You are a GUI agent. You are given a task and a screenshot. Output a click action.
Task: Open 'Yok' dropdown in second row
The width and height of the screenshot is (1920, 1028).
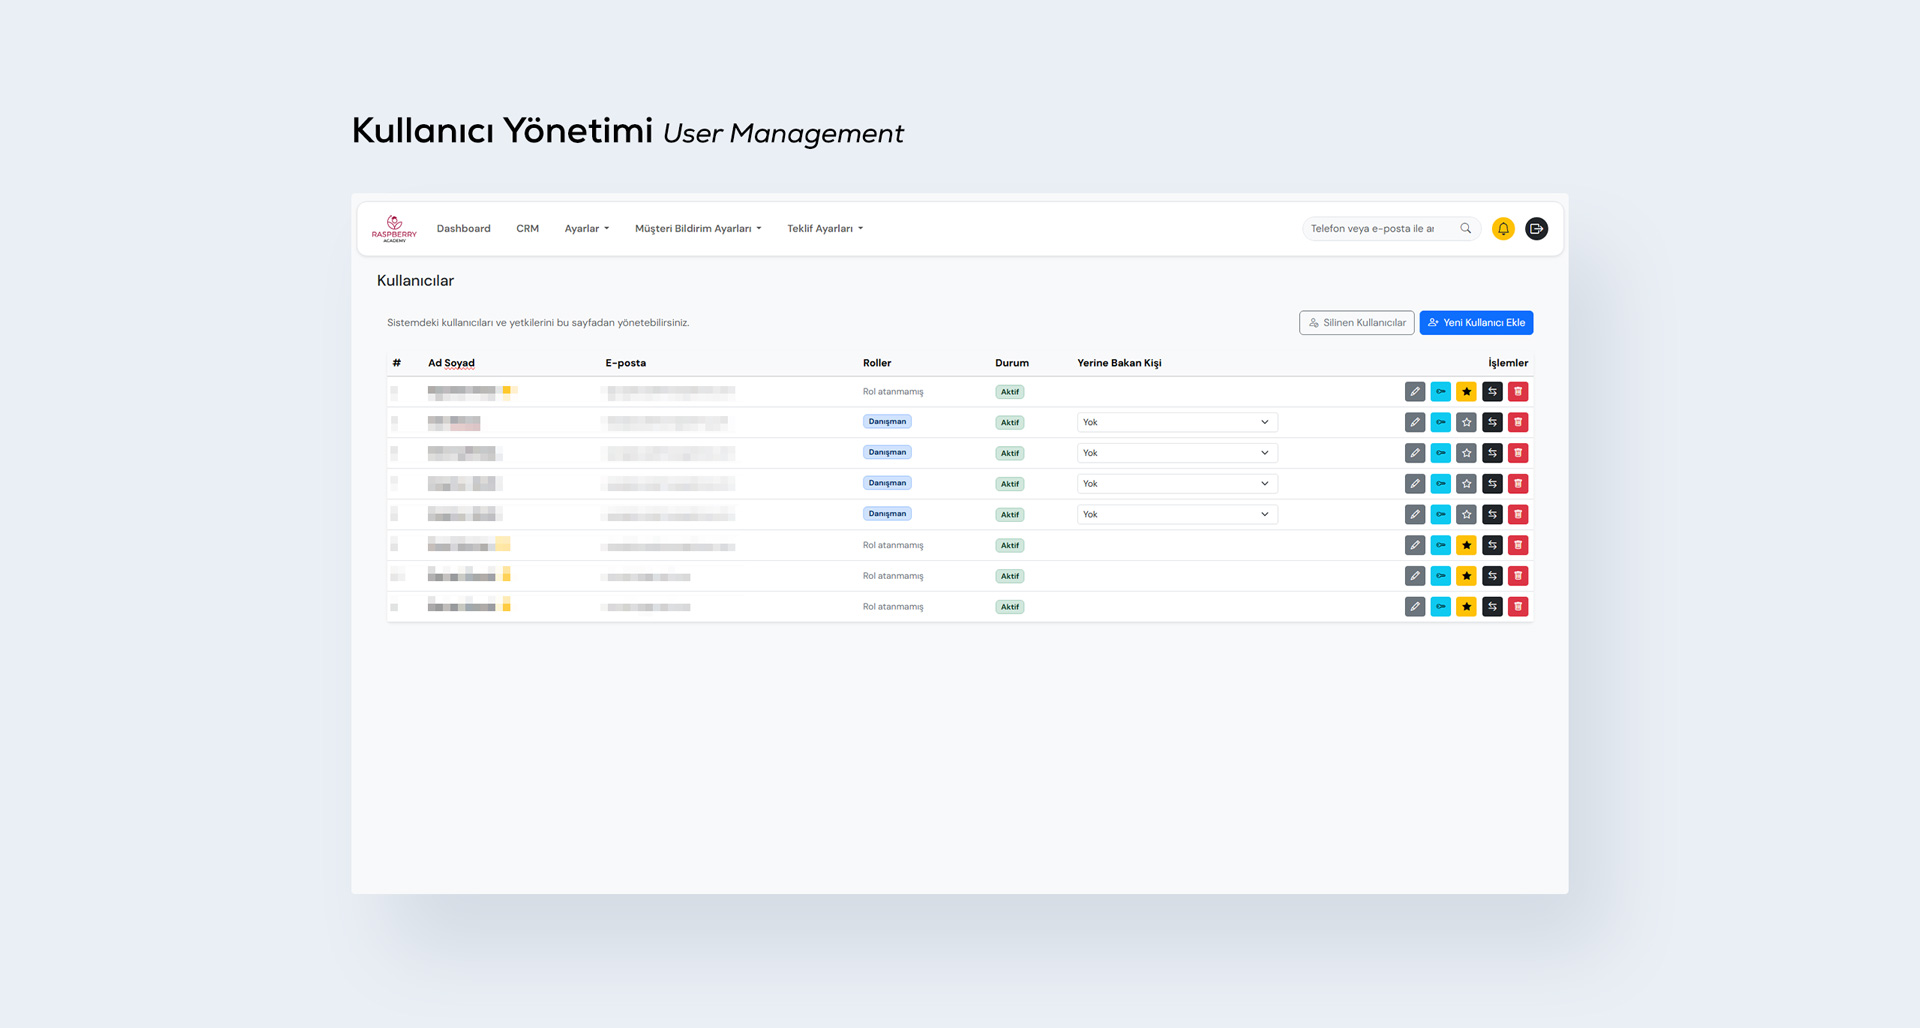1177,423
